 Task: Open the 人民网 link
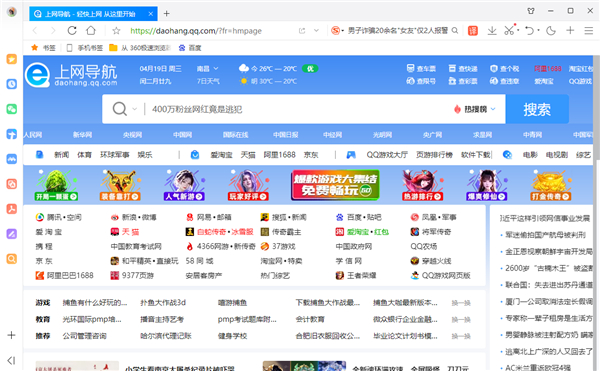click(33, 135)
